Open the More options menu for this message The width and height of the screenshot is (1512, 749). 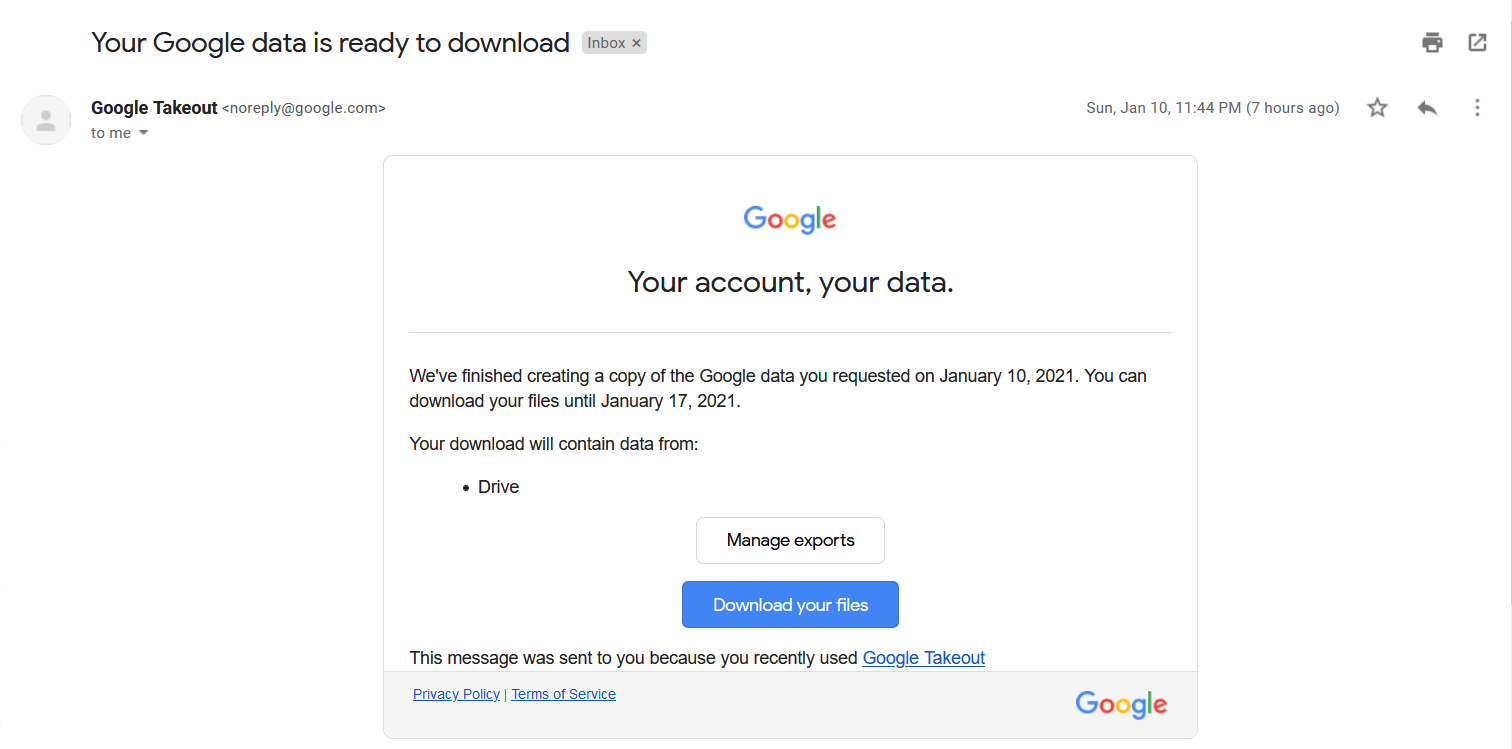click(1477, 107)
